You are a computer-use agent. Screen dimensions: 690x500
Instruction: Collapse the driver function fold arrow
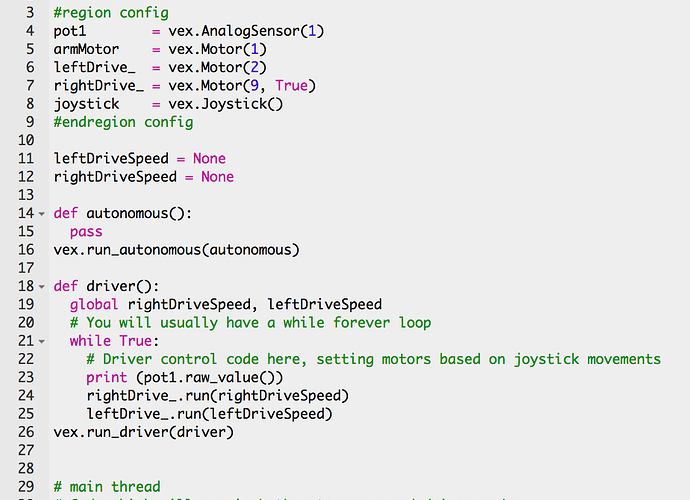pyautogui.click(x=42, y=287)
